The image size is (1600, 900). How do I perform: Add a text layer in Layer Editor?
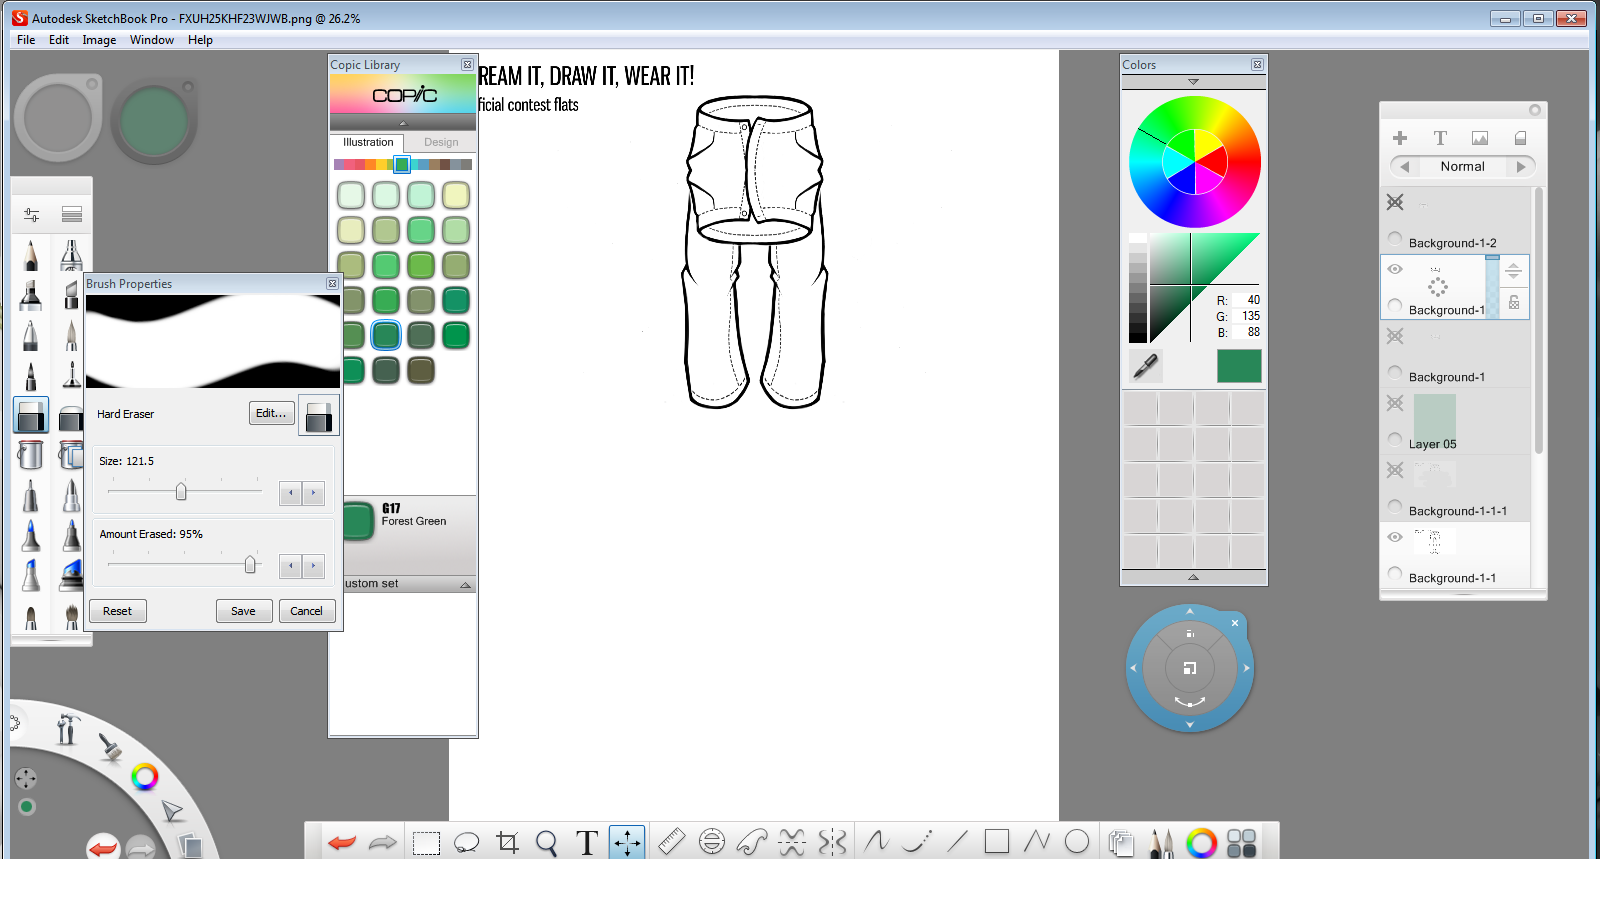coord(1440,138)
